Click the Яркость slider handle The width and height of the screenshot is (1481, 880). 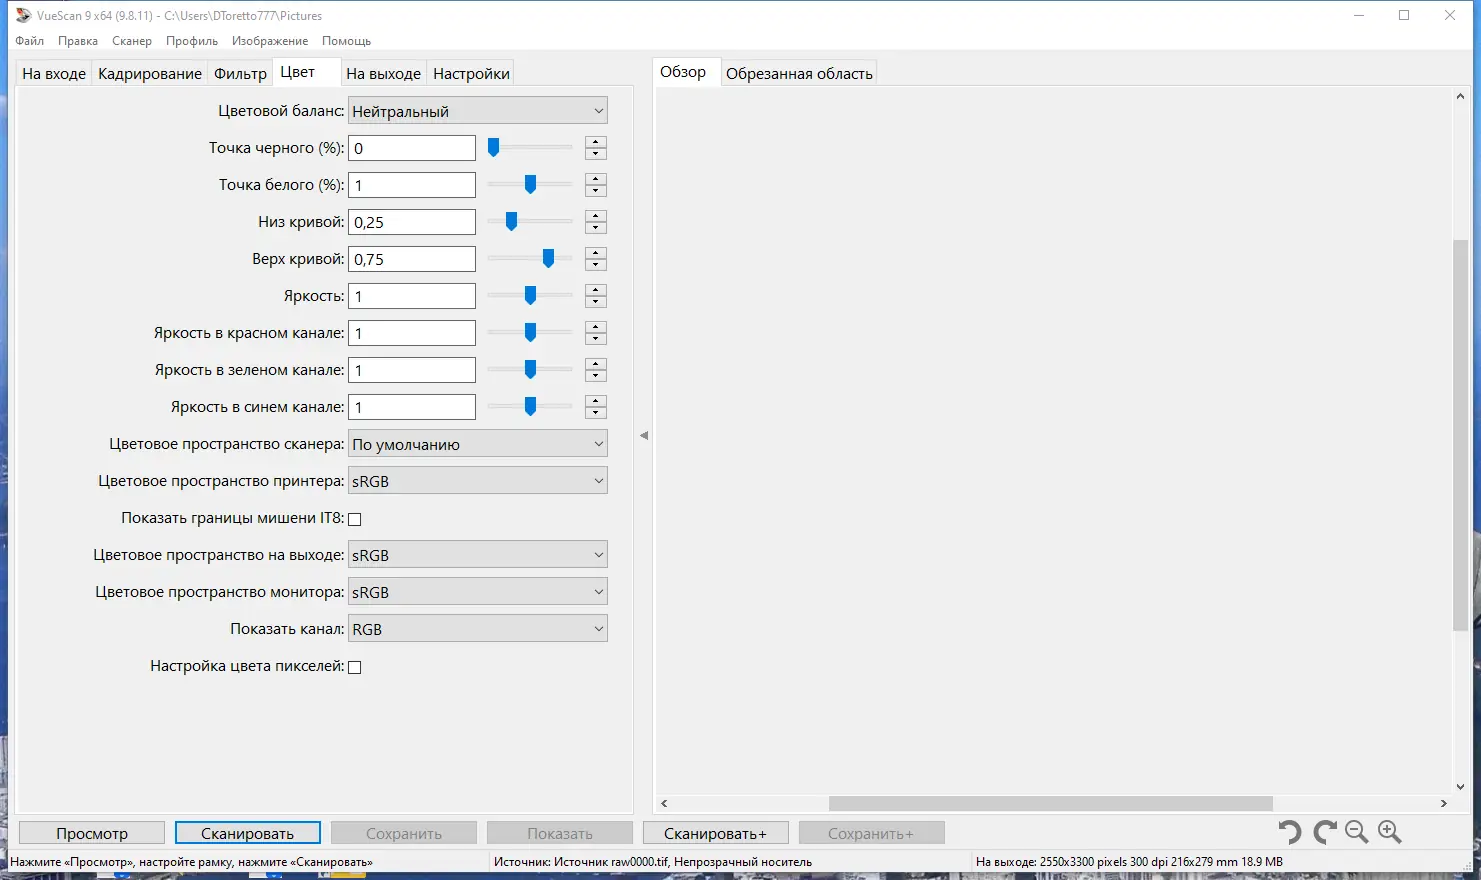530,296
